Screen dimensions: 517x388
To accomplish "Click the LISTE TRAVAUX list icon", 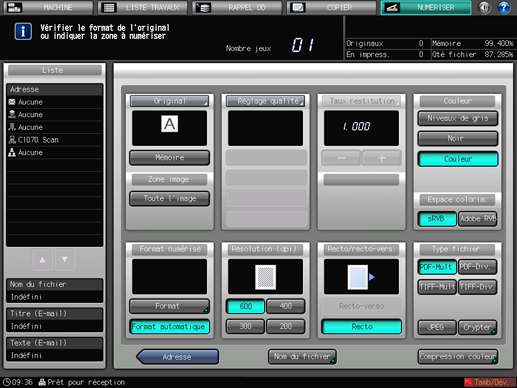I will pyautogui.click(x=109, y=7).
